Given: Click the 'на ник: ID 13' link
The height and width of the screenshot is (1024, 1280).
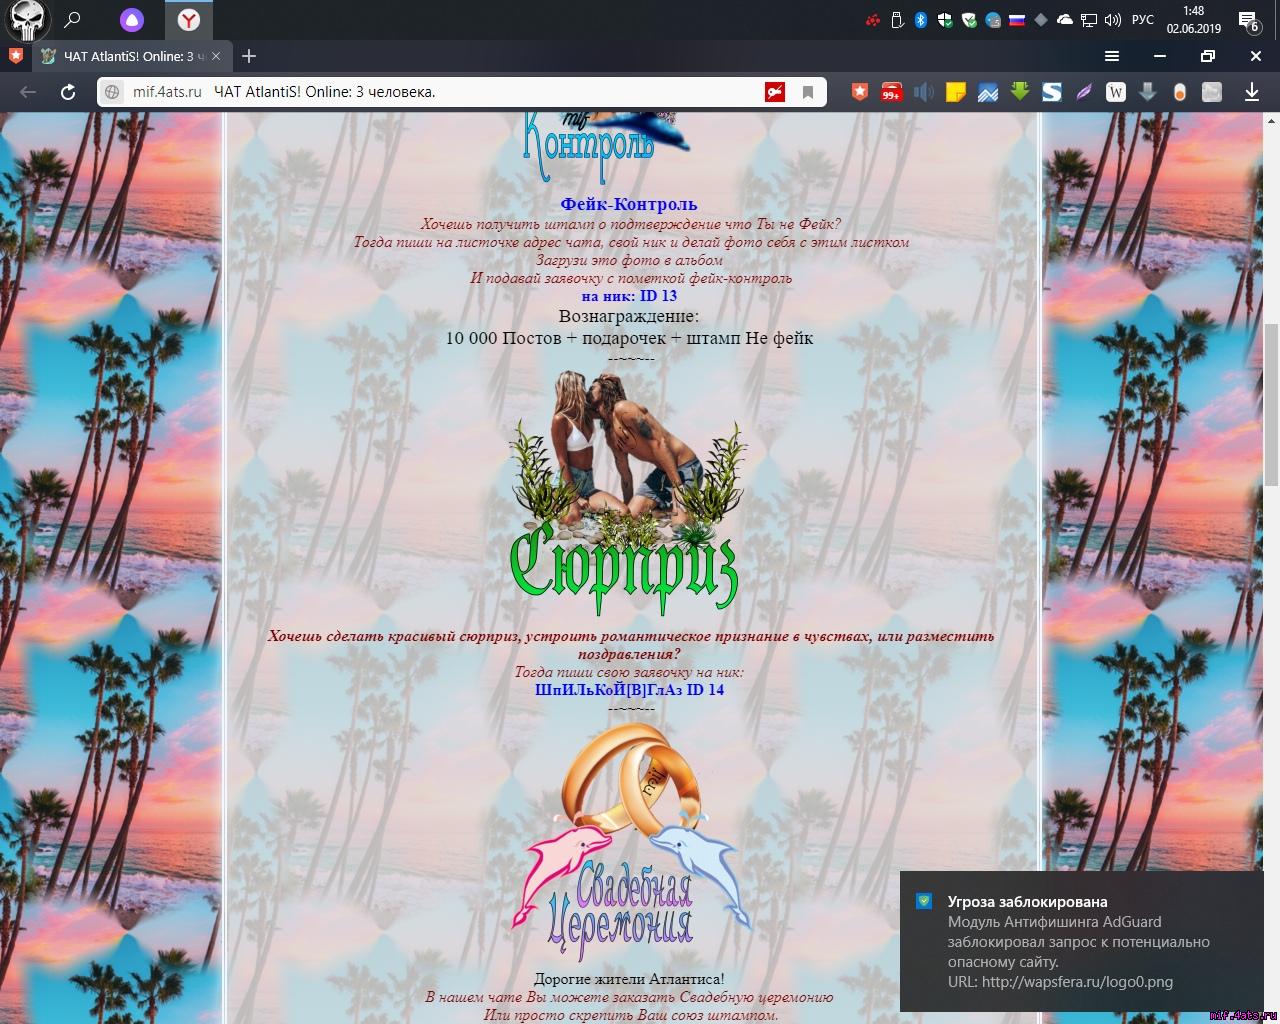Looking at the screenshot, I should tap(629, 296).
